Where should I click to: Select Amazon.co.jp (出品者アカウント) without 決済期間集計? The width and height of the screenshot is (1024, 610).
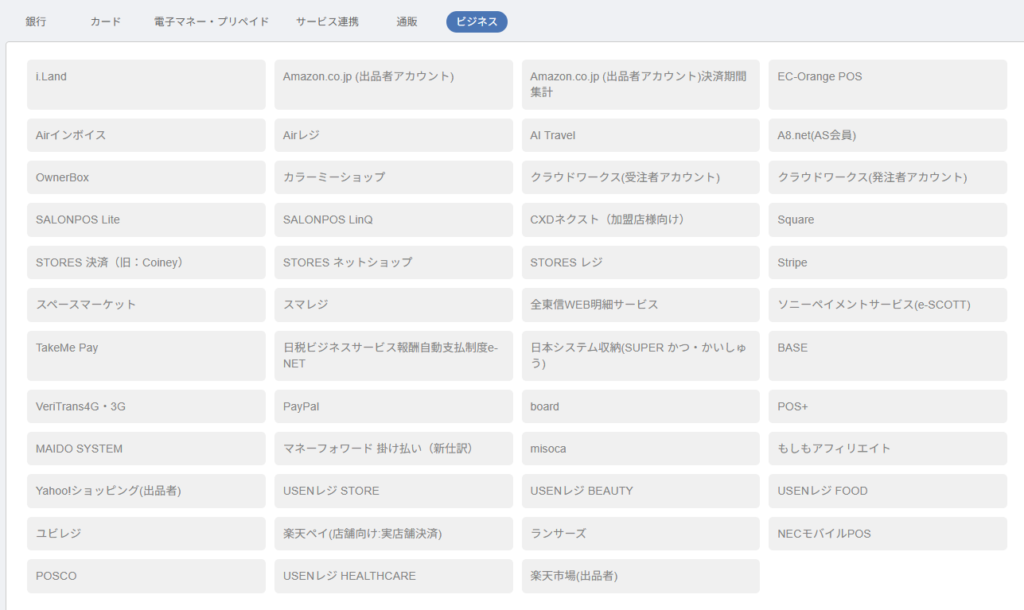coord(393,84)
